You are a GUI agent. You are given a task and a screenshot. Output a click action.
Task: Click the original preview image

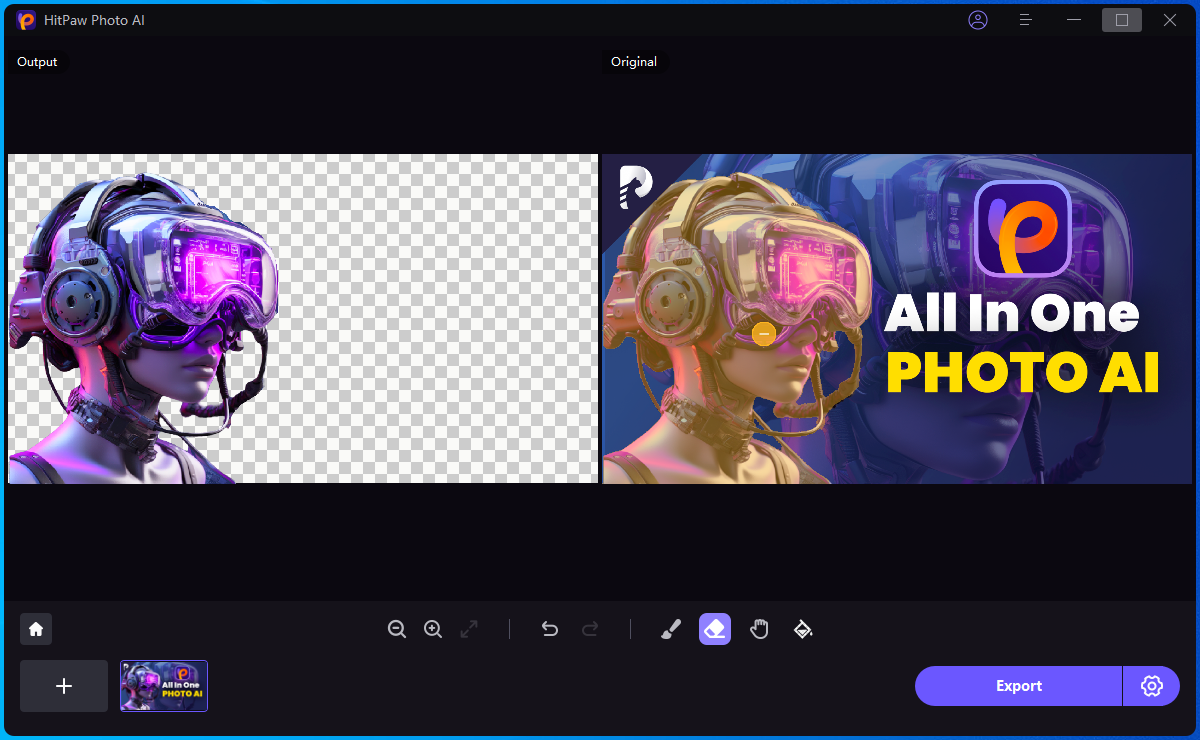click(897, 318)
